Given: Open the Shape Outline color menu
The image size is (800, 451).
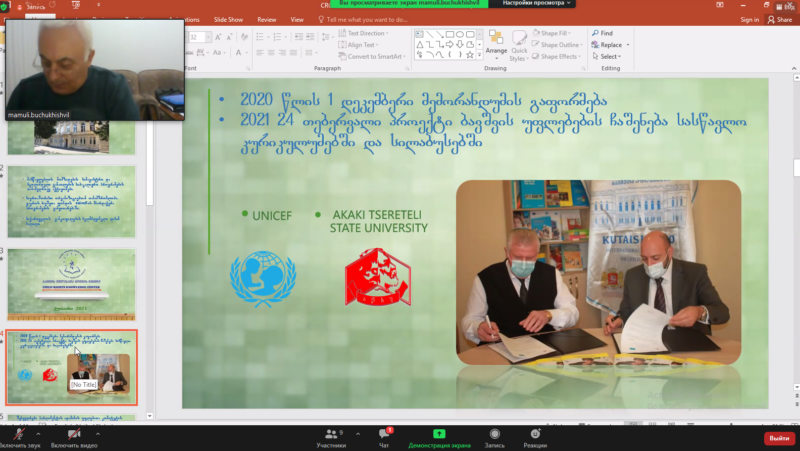Looking at the screenshot, I should point(557,45).
